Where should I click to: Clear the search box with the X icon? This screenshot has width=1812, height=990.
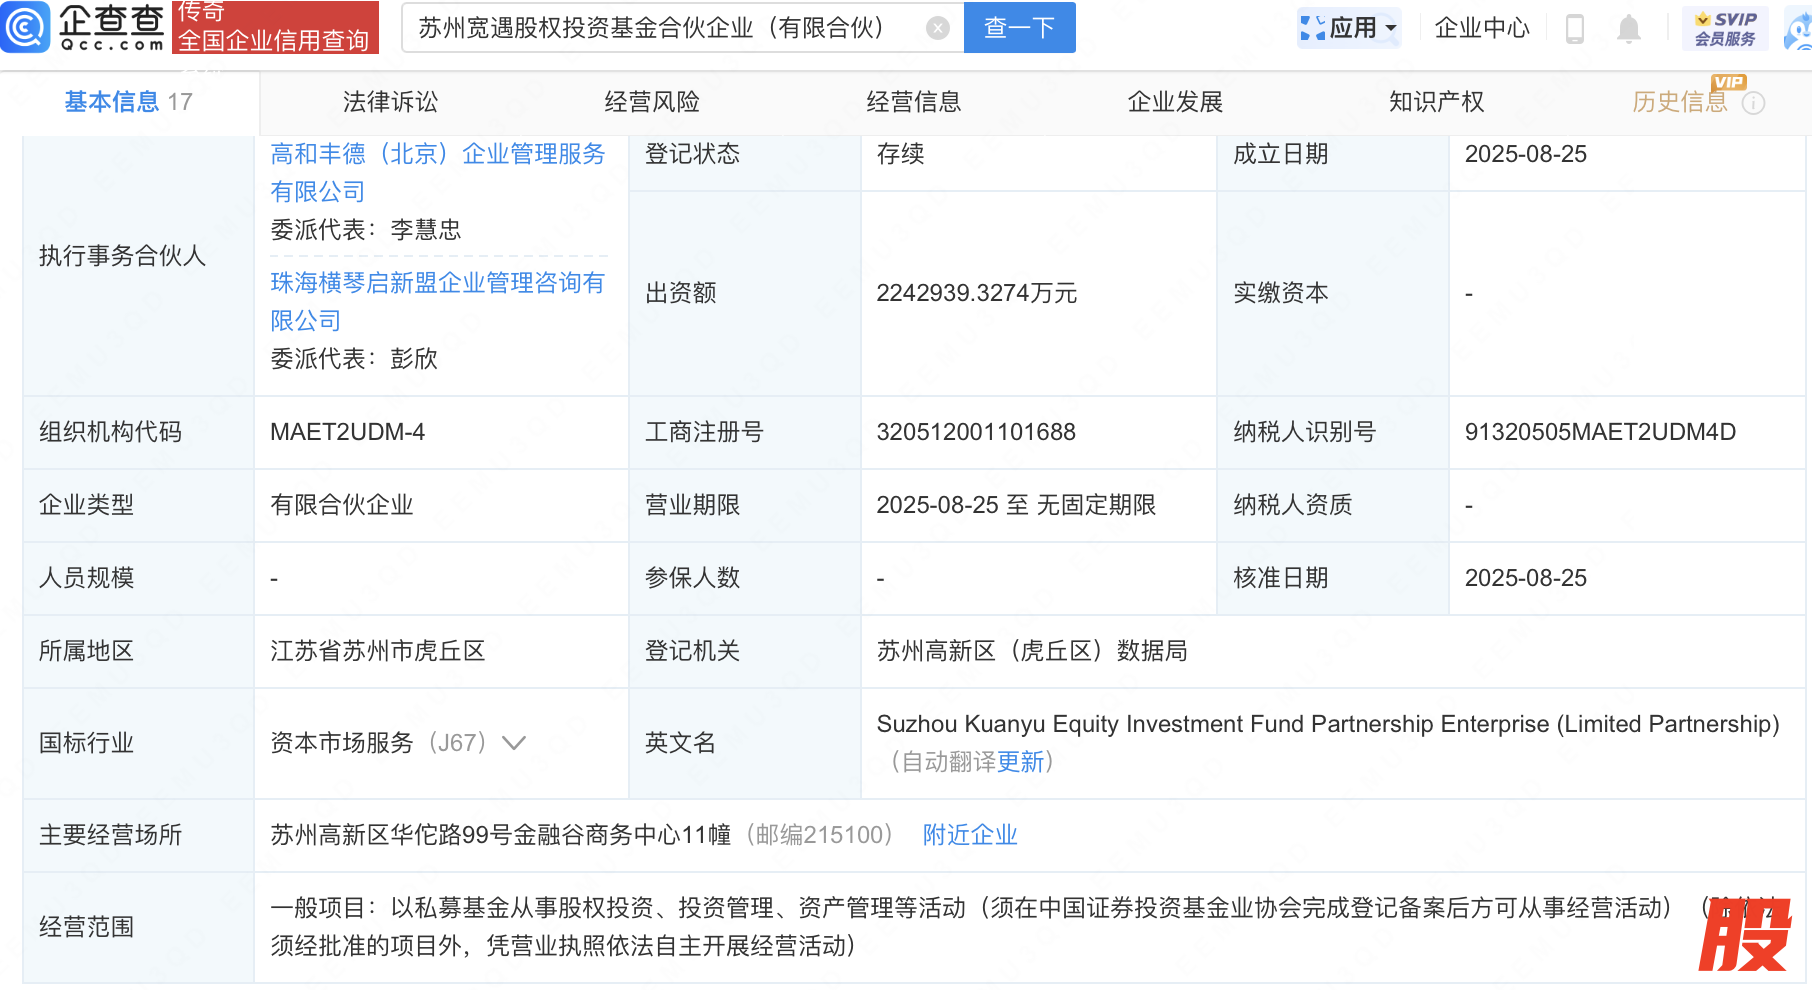point(937,28)
